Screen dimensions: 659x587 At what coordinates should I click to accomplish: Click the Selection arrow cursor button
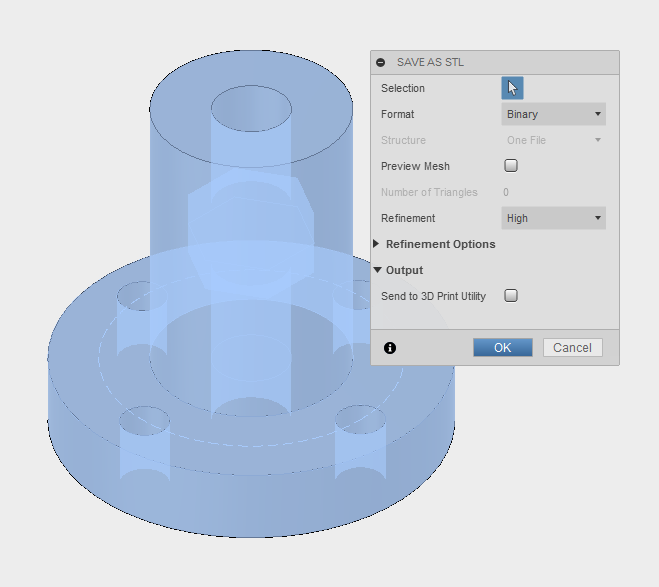point(512,88)
